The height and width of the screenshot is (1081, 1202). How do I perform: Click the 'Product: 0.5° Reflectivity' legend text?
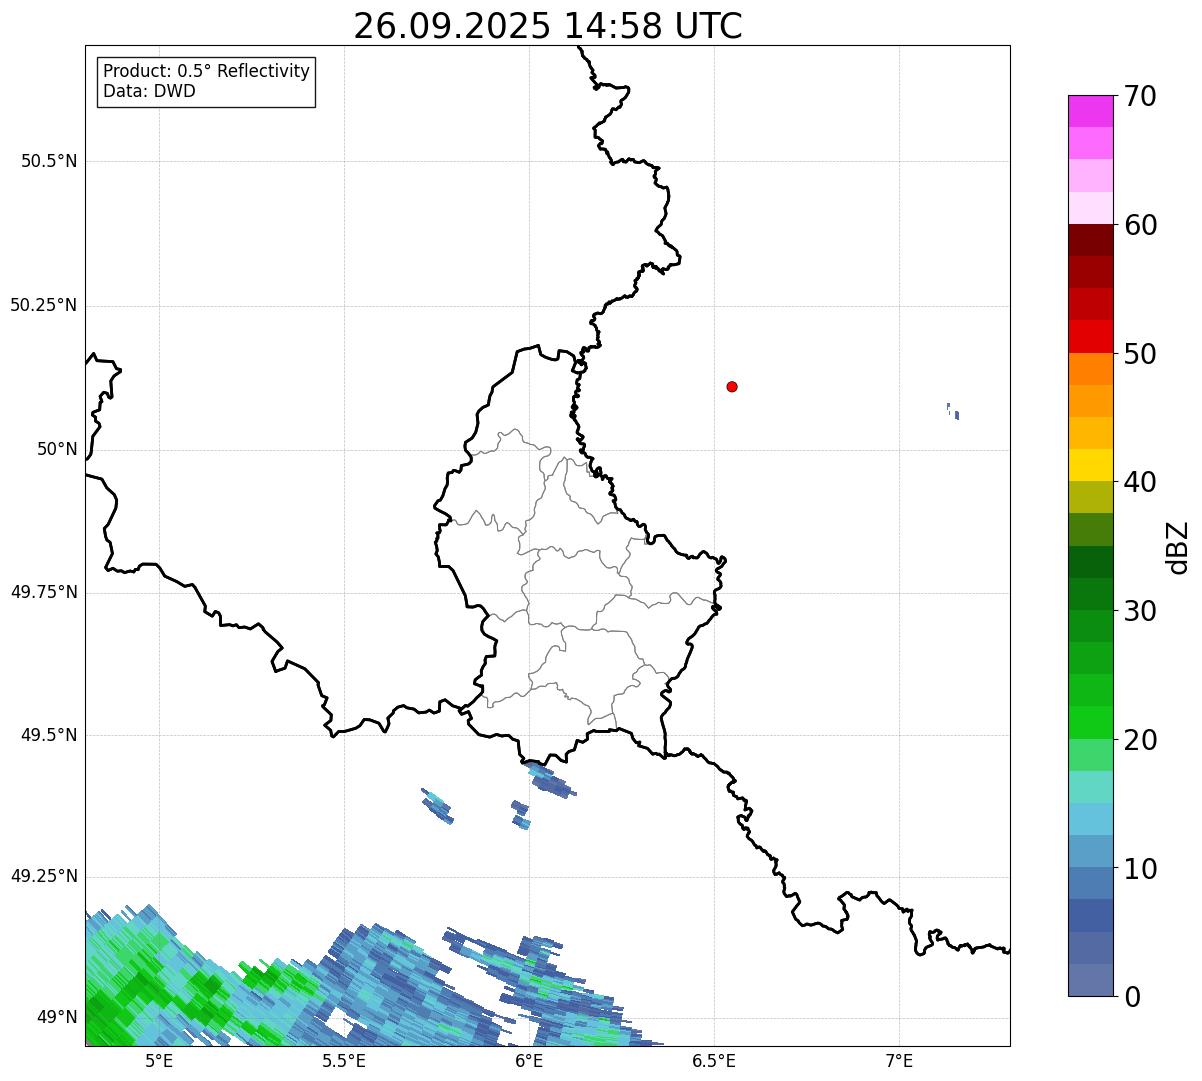(207, 72)
